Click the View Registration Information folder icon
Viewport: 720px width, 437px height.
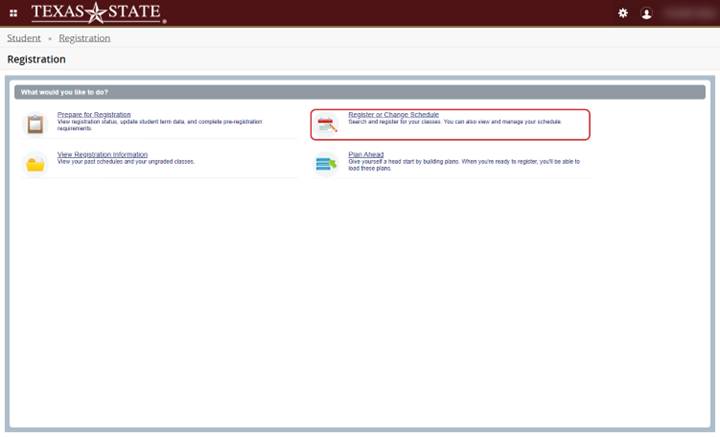point(36,164)
